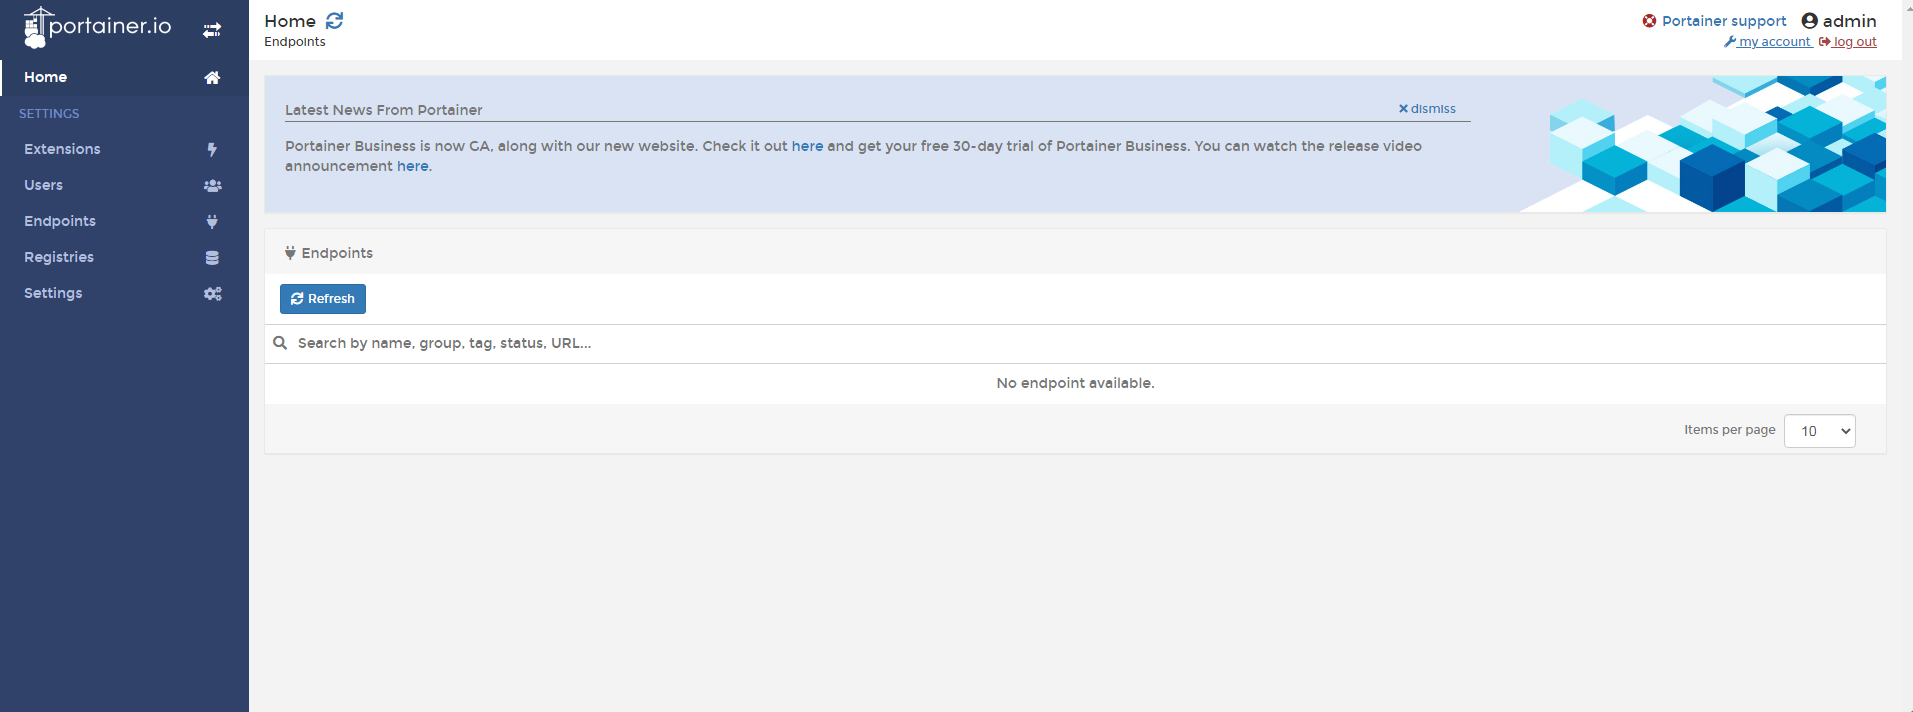Open the Items per page dropdown

point(1820,431)
